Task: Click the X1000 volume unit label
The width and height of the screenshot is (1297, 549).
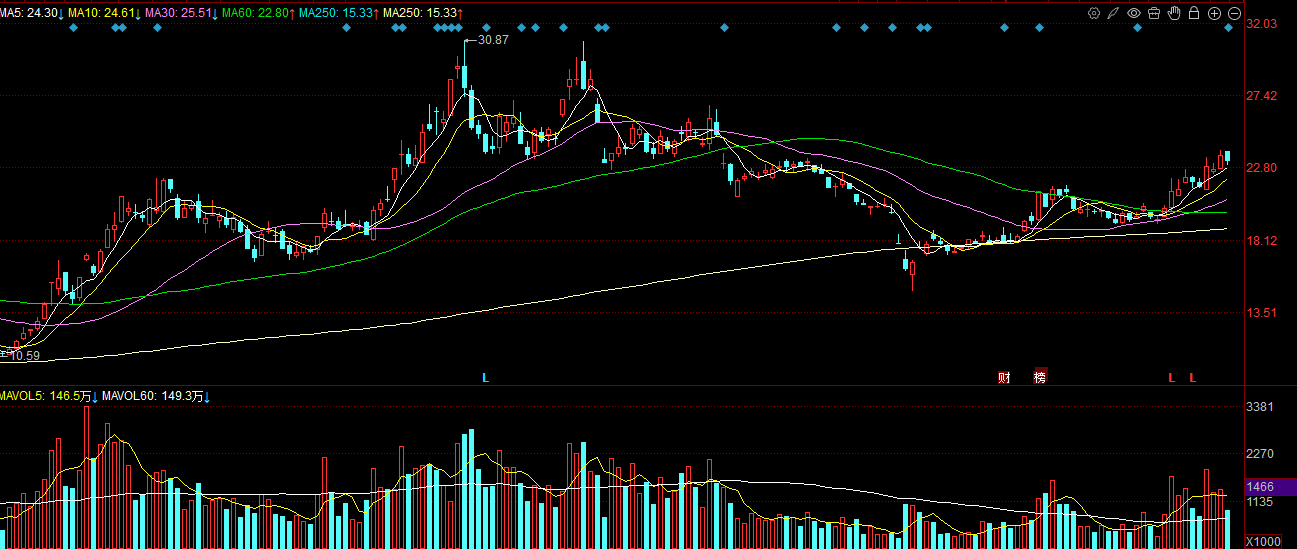Action: (1261, 541)
